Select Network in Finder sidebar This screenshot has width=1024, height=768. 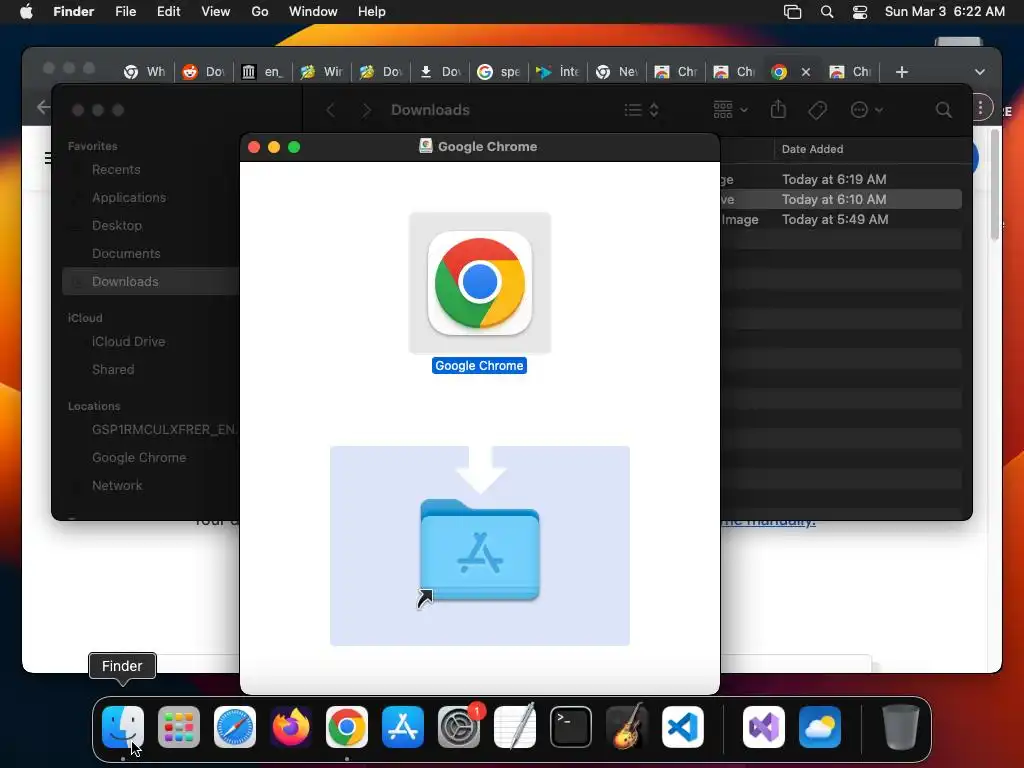[117, 486]
